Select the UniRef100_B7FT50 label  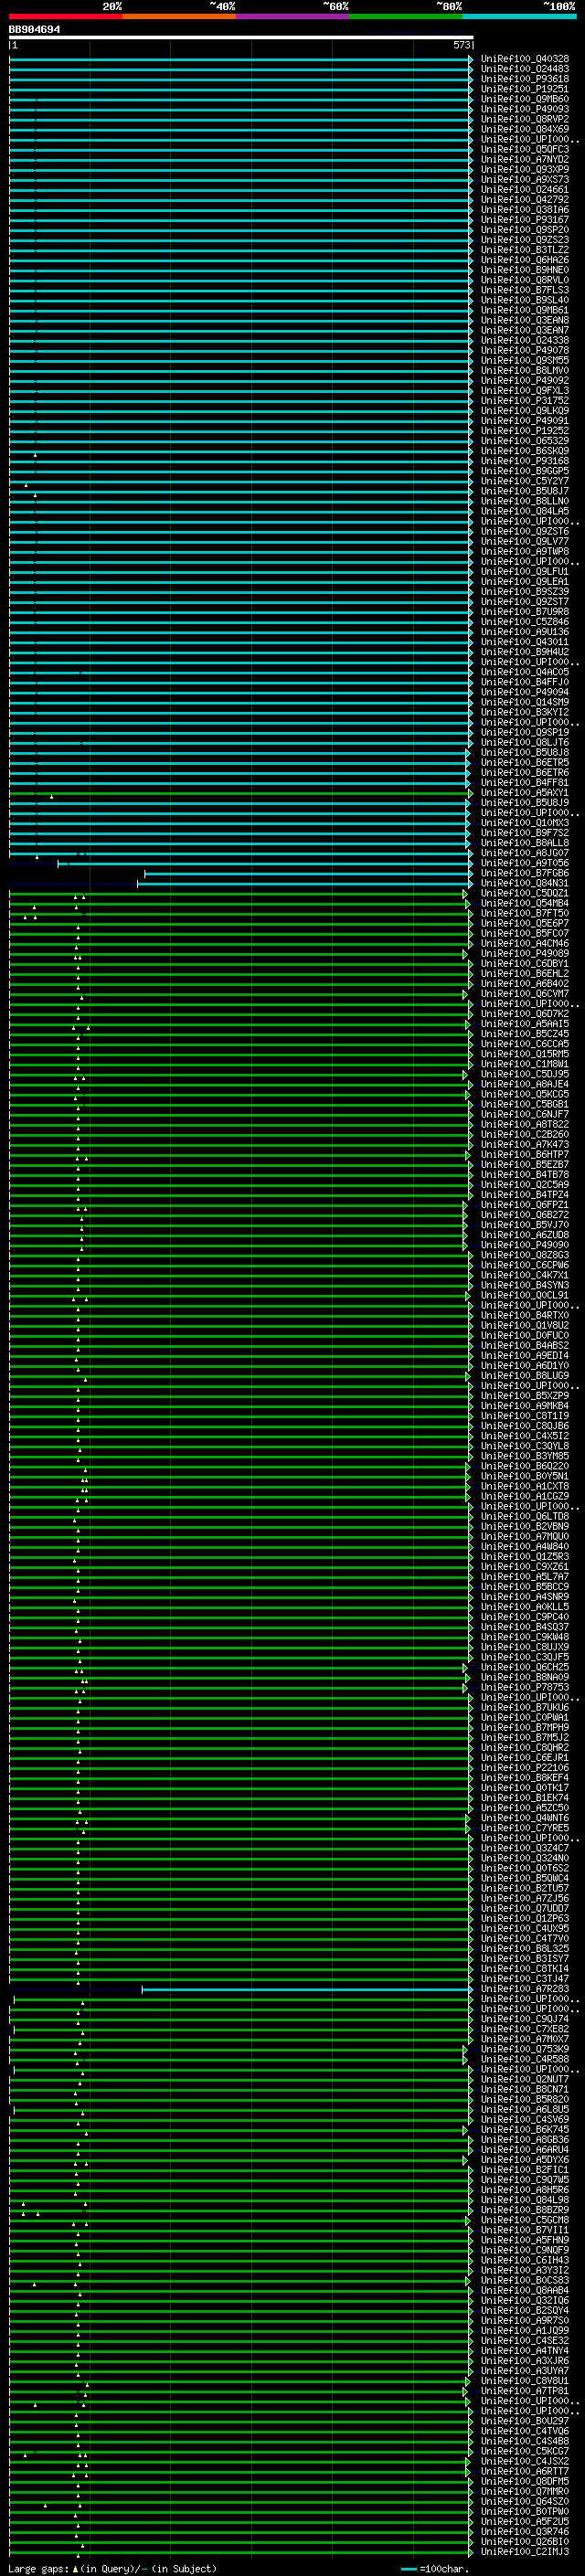click(524, 913)
